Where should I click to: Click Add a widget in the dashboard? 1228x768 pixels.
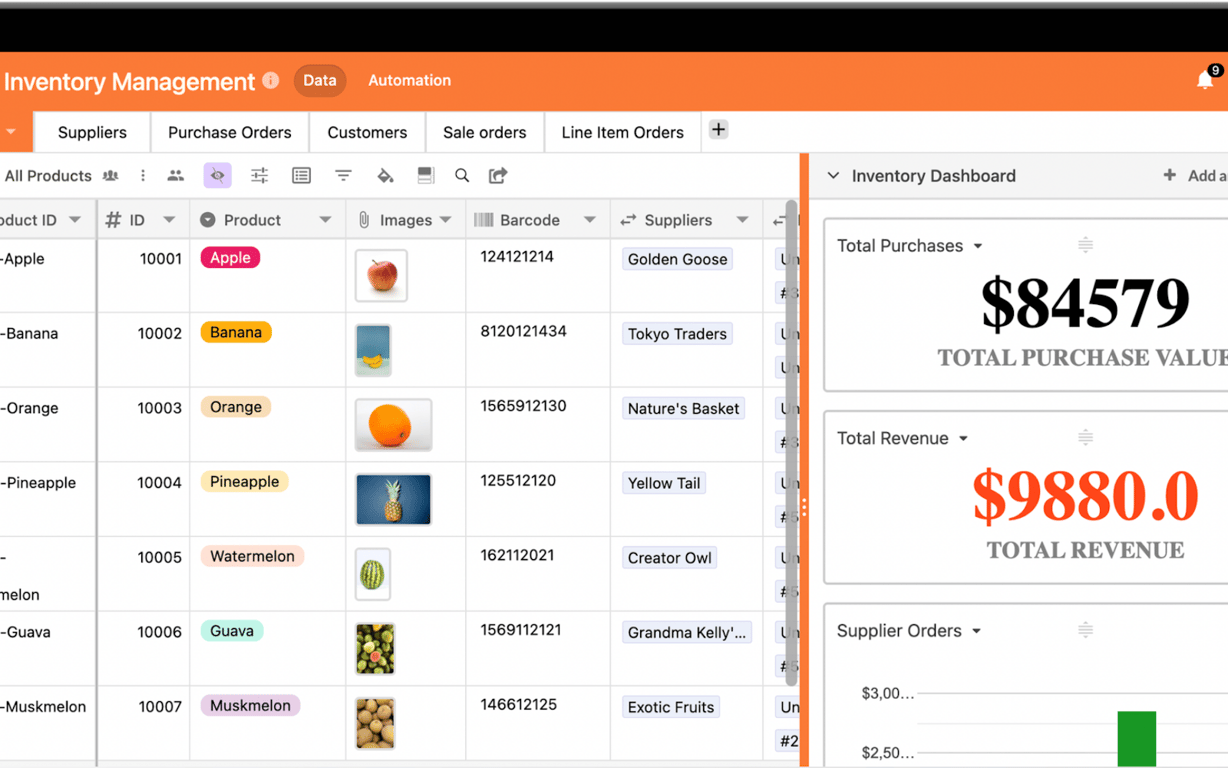tap(1194, 175)
